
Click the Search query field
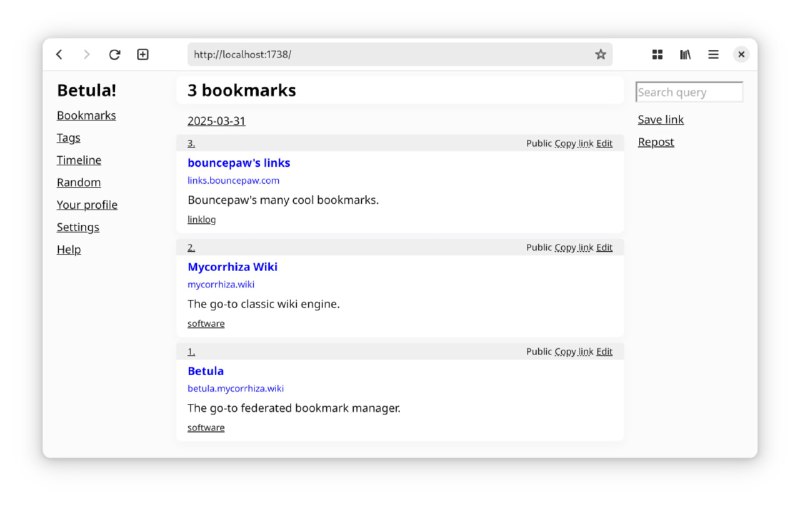(689, 92)
